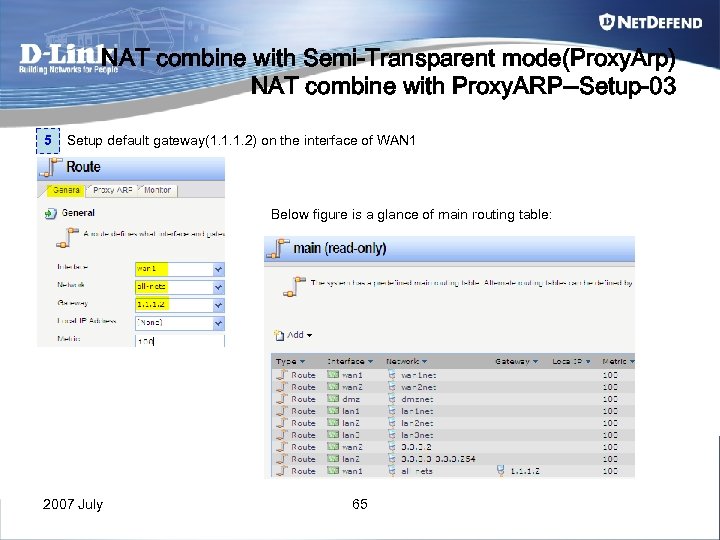Click the Route icon in lan3net row

(281, 434)
